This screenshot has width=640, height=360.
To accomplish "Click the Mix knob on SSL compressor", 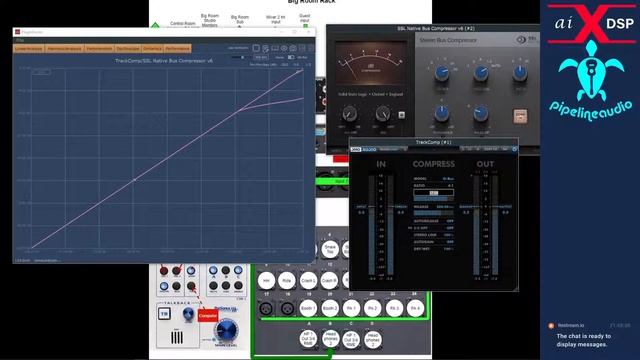I will tap(383, 114).
